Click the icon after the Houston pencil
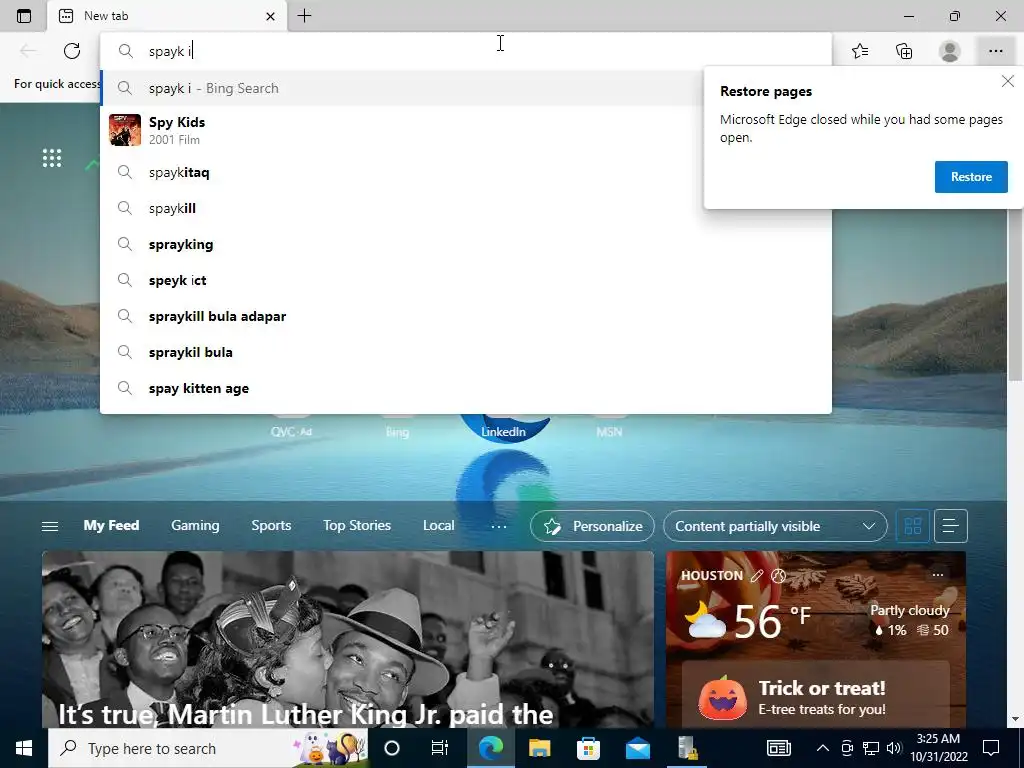1024x768 pixels. coord(778,575)
